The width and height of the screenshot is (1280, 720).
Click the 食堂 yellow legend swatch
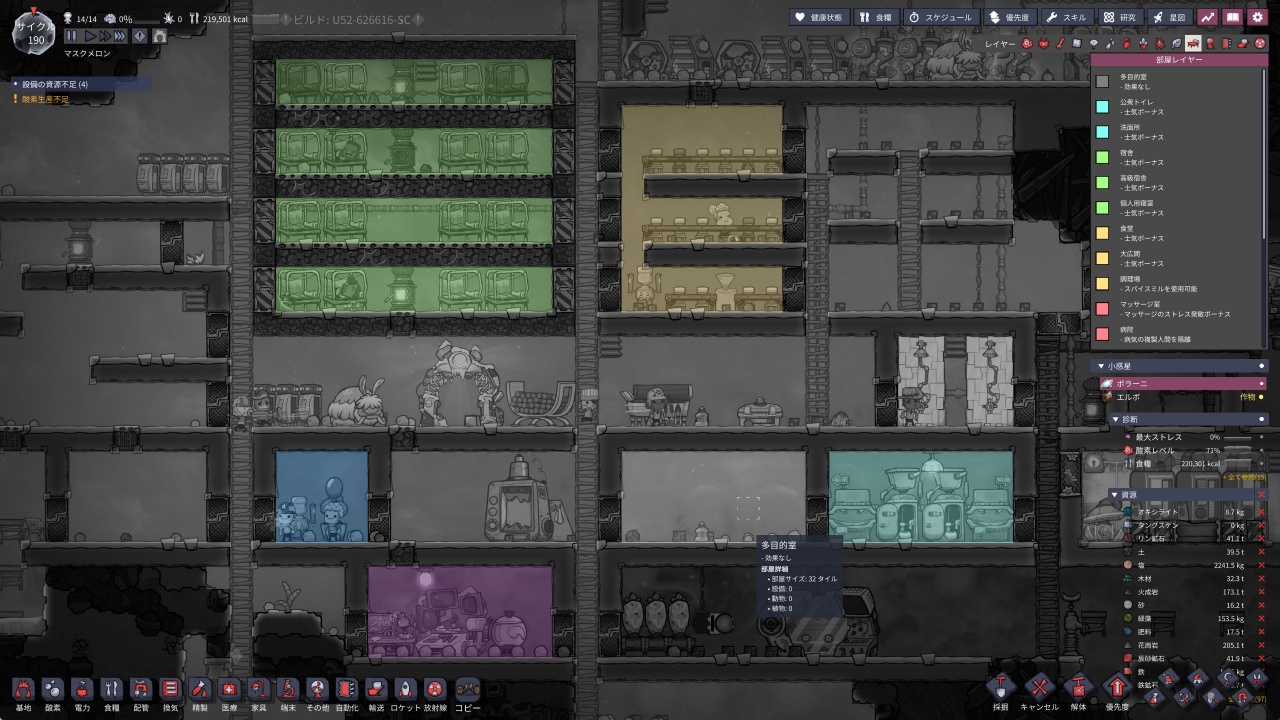(1102, 233)
